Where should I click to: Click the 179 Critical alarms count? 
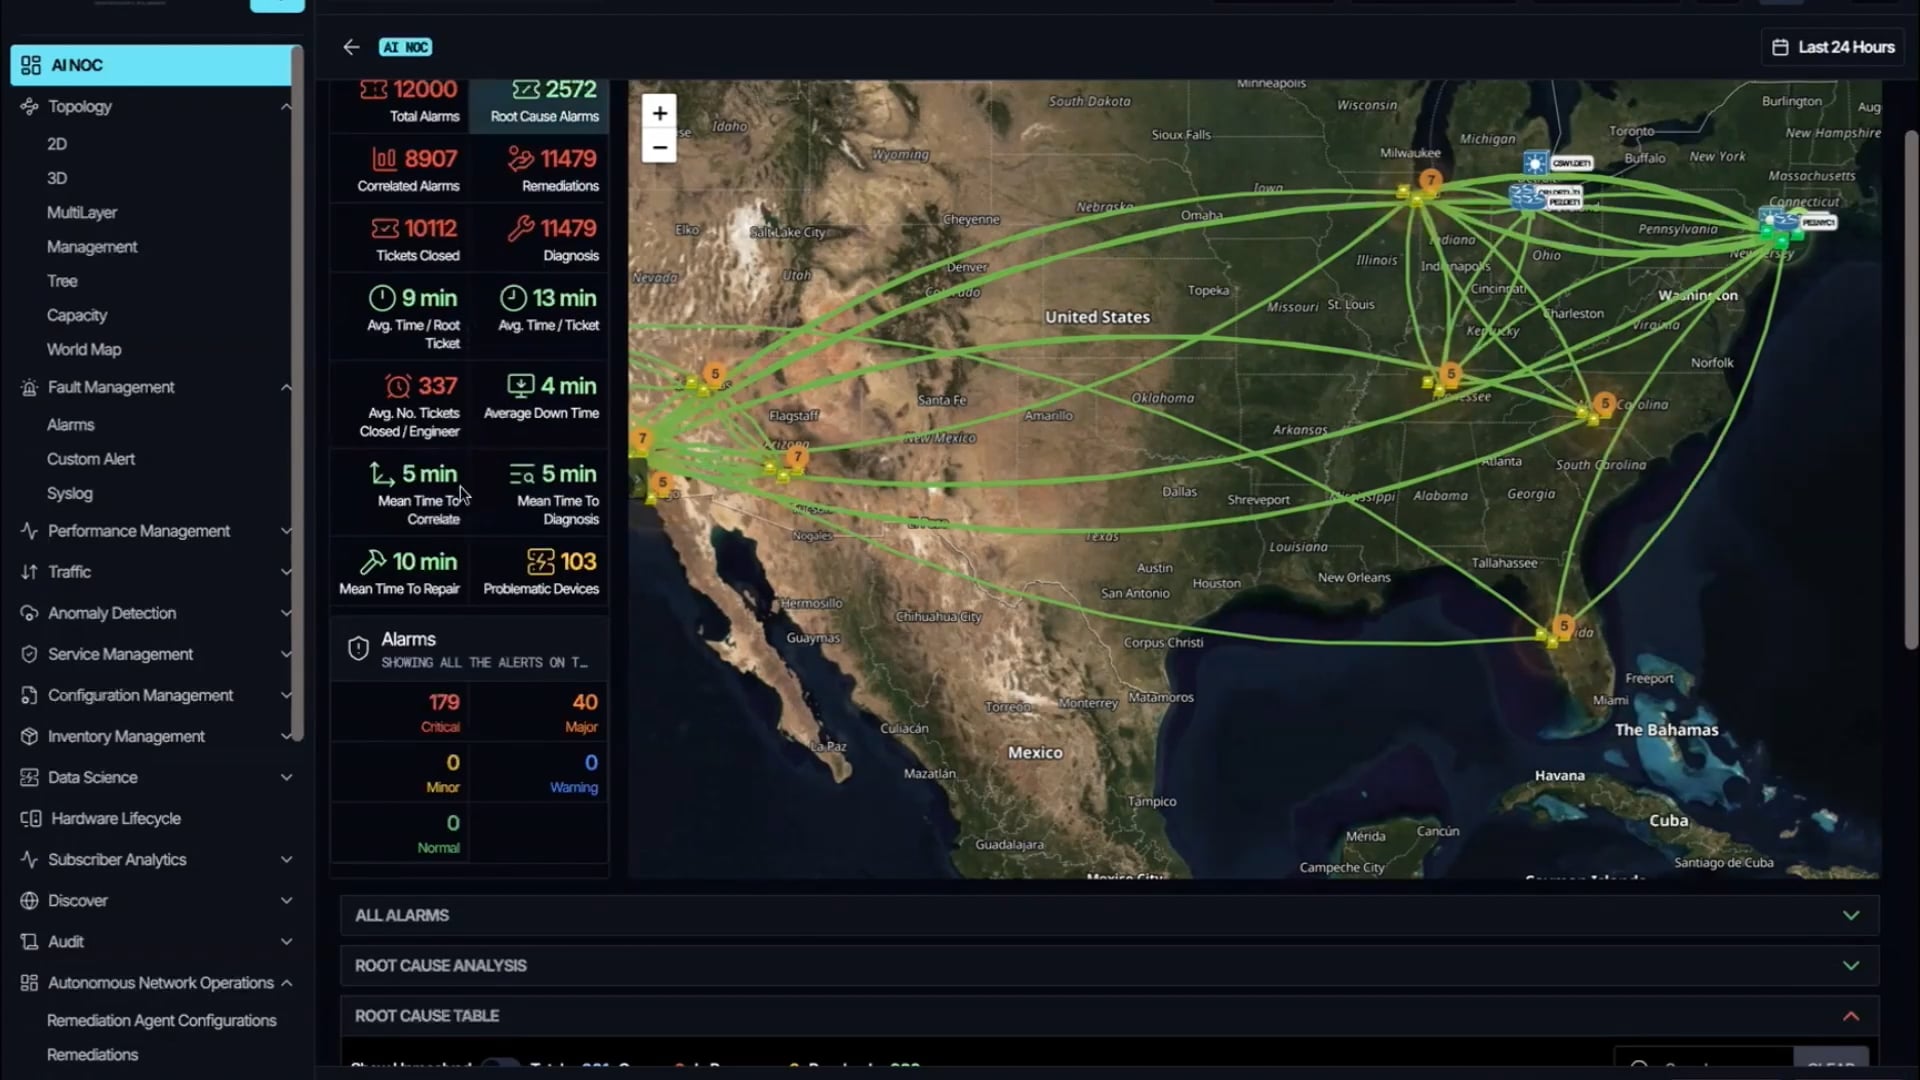click(x=443, y=703)
